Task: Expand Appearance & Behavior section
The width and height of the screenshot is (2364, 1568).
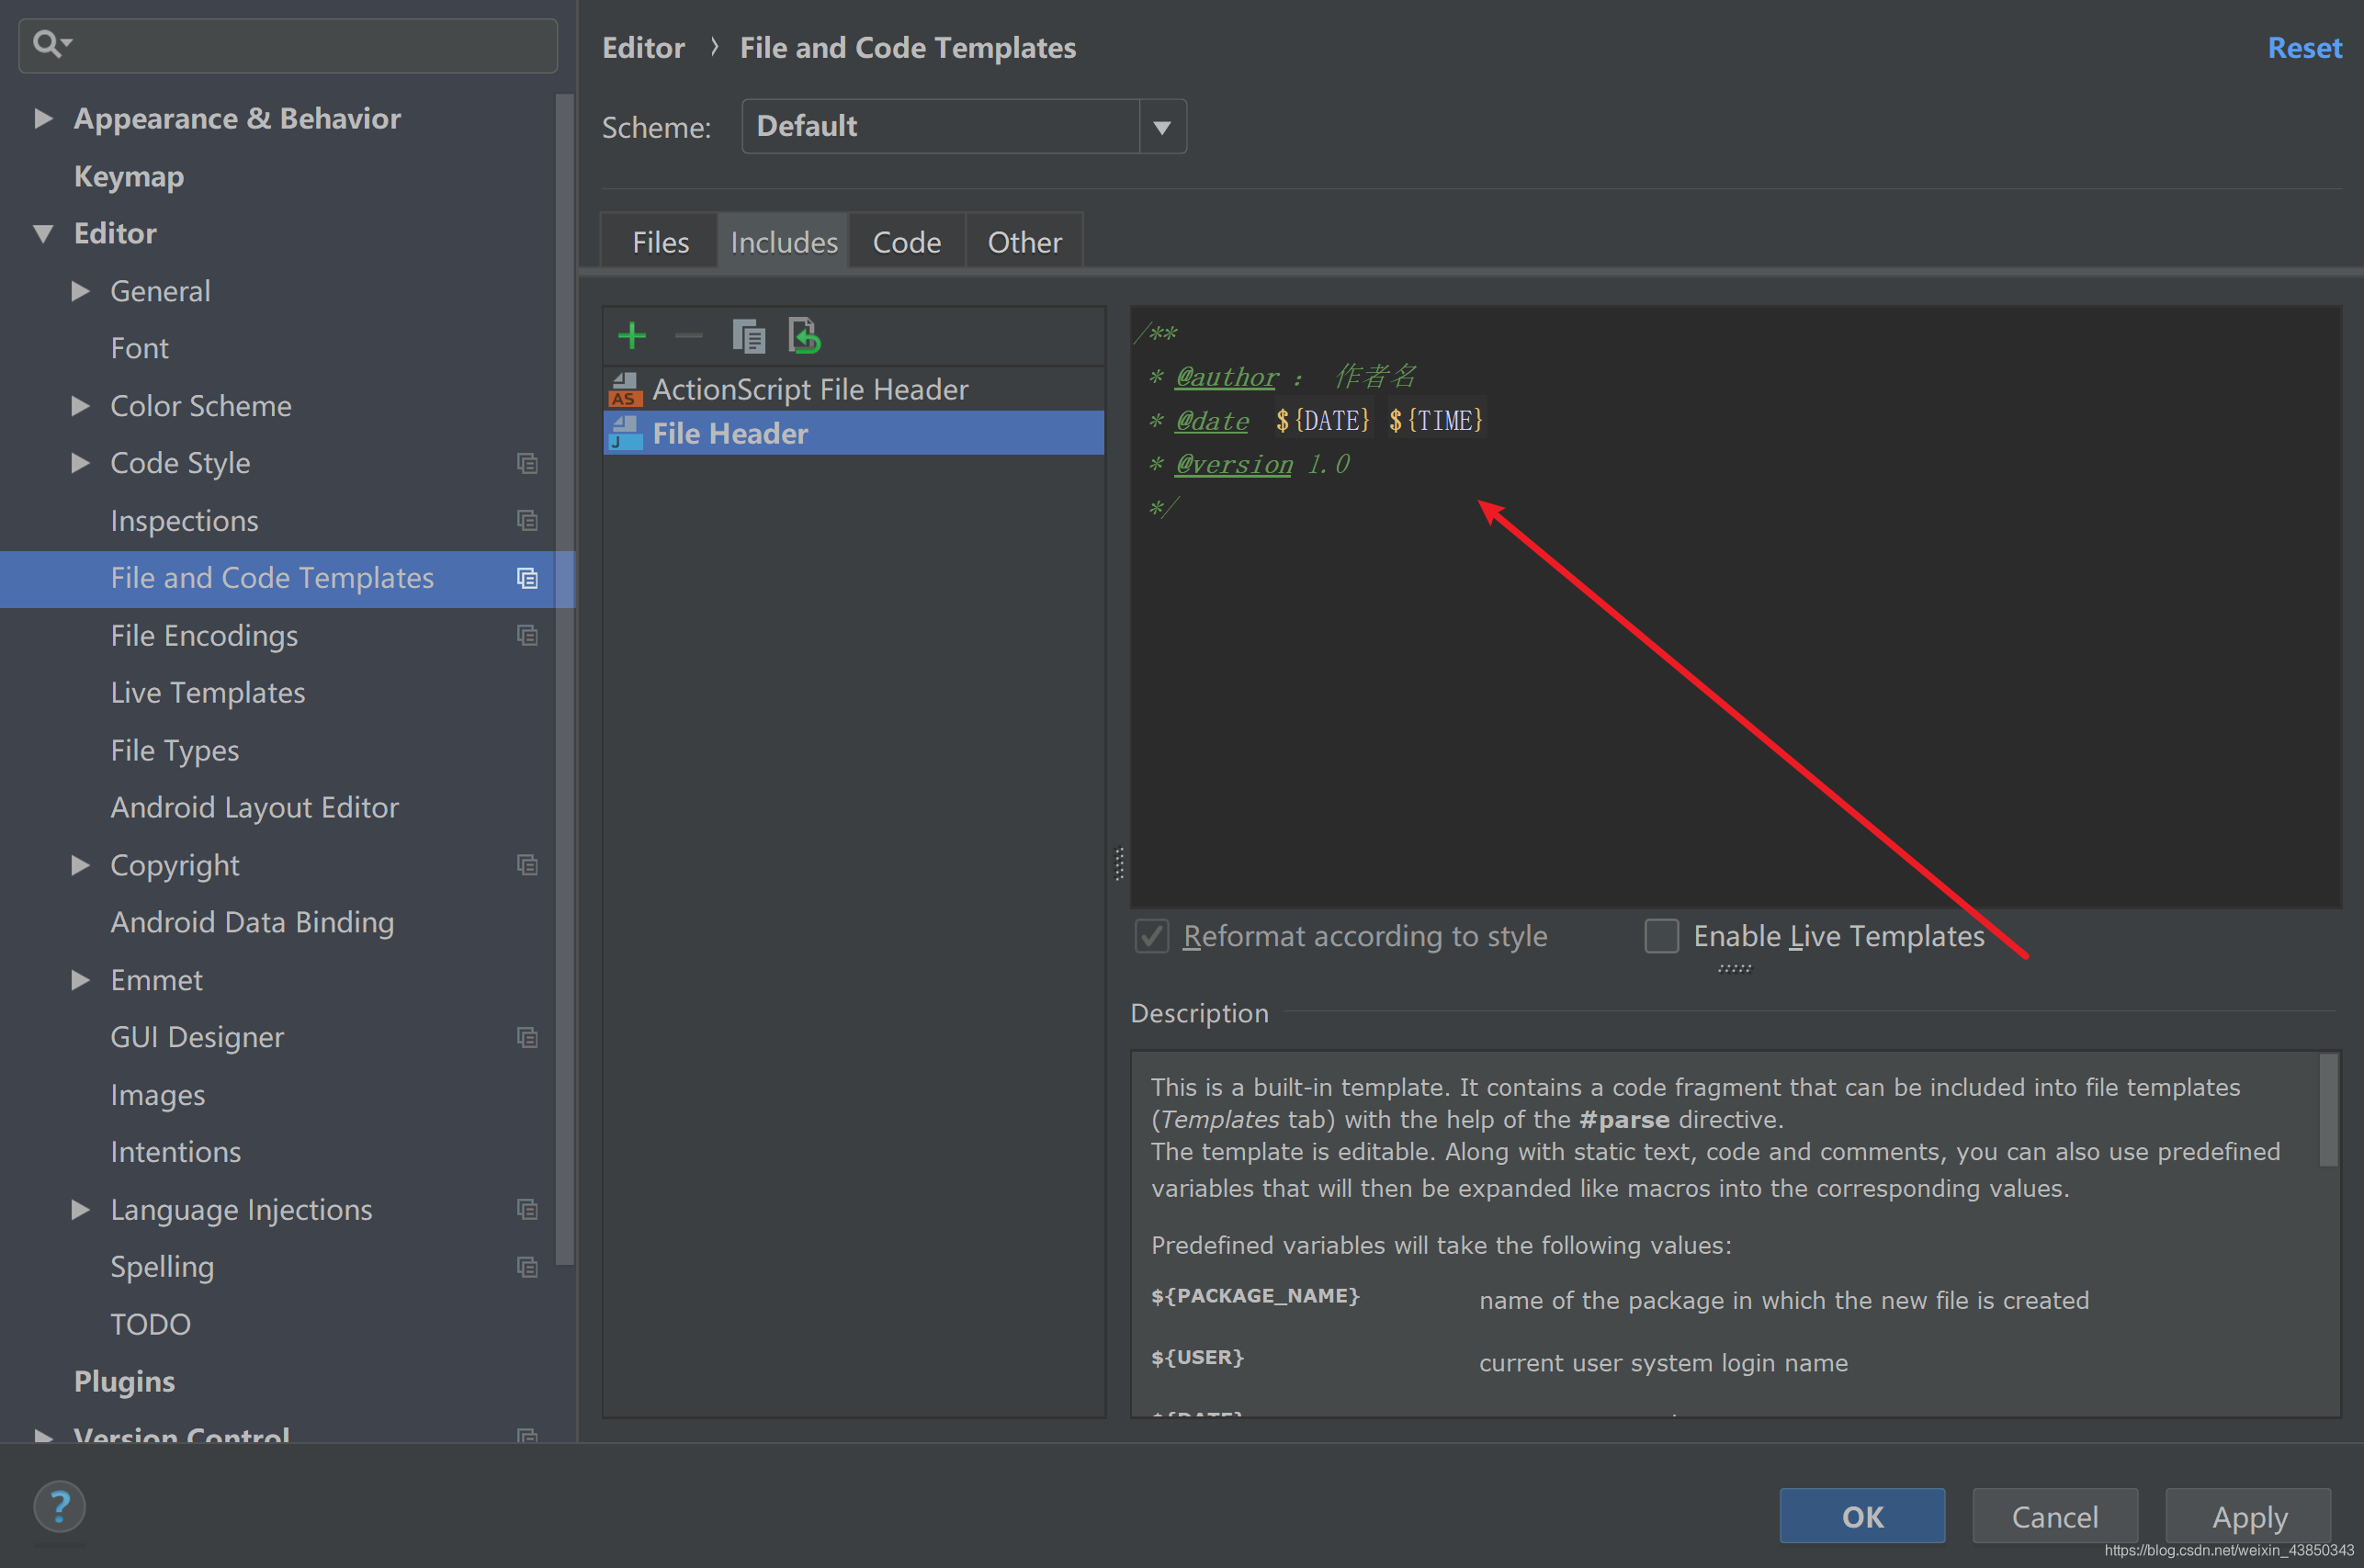Action: [43, 118]
